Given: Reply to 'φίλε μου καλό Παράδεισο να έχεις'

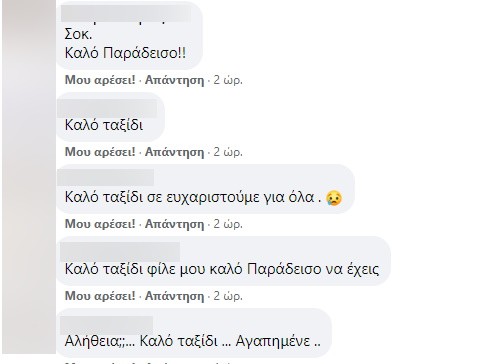Looking at the screenshot, I should (x=174, y=296).
